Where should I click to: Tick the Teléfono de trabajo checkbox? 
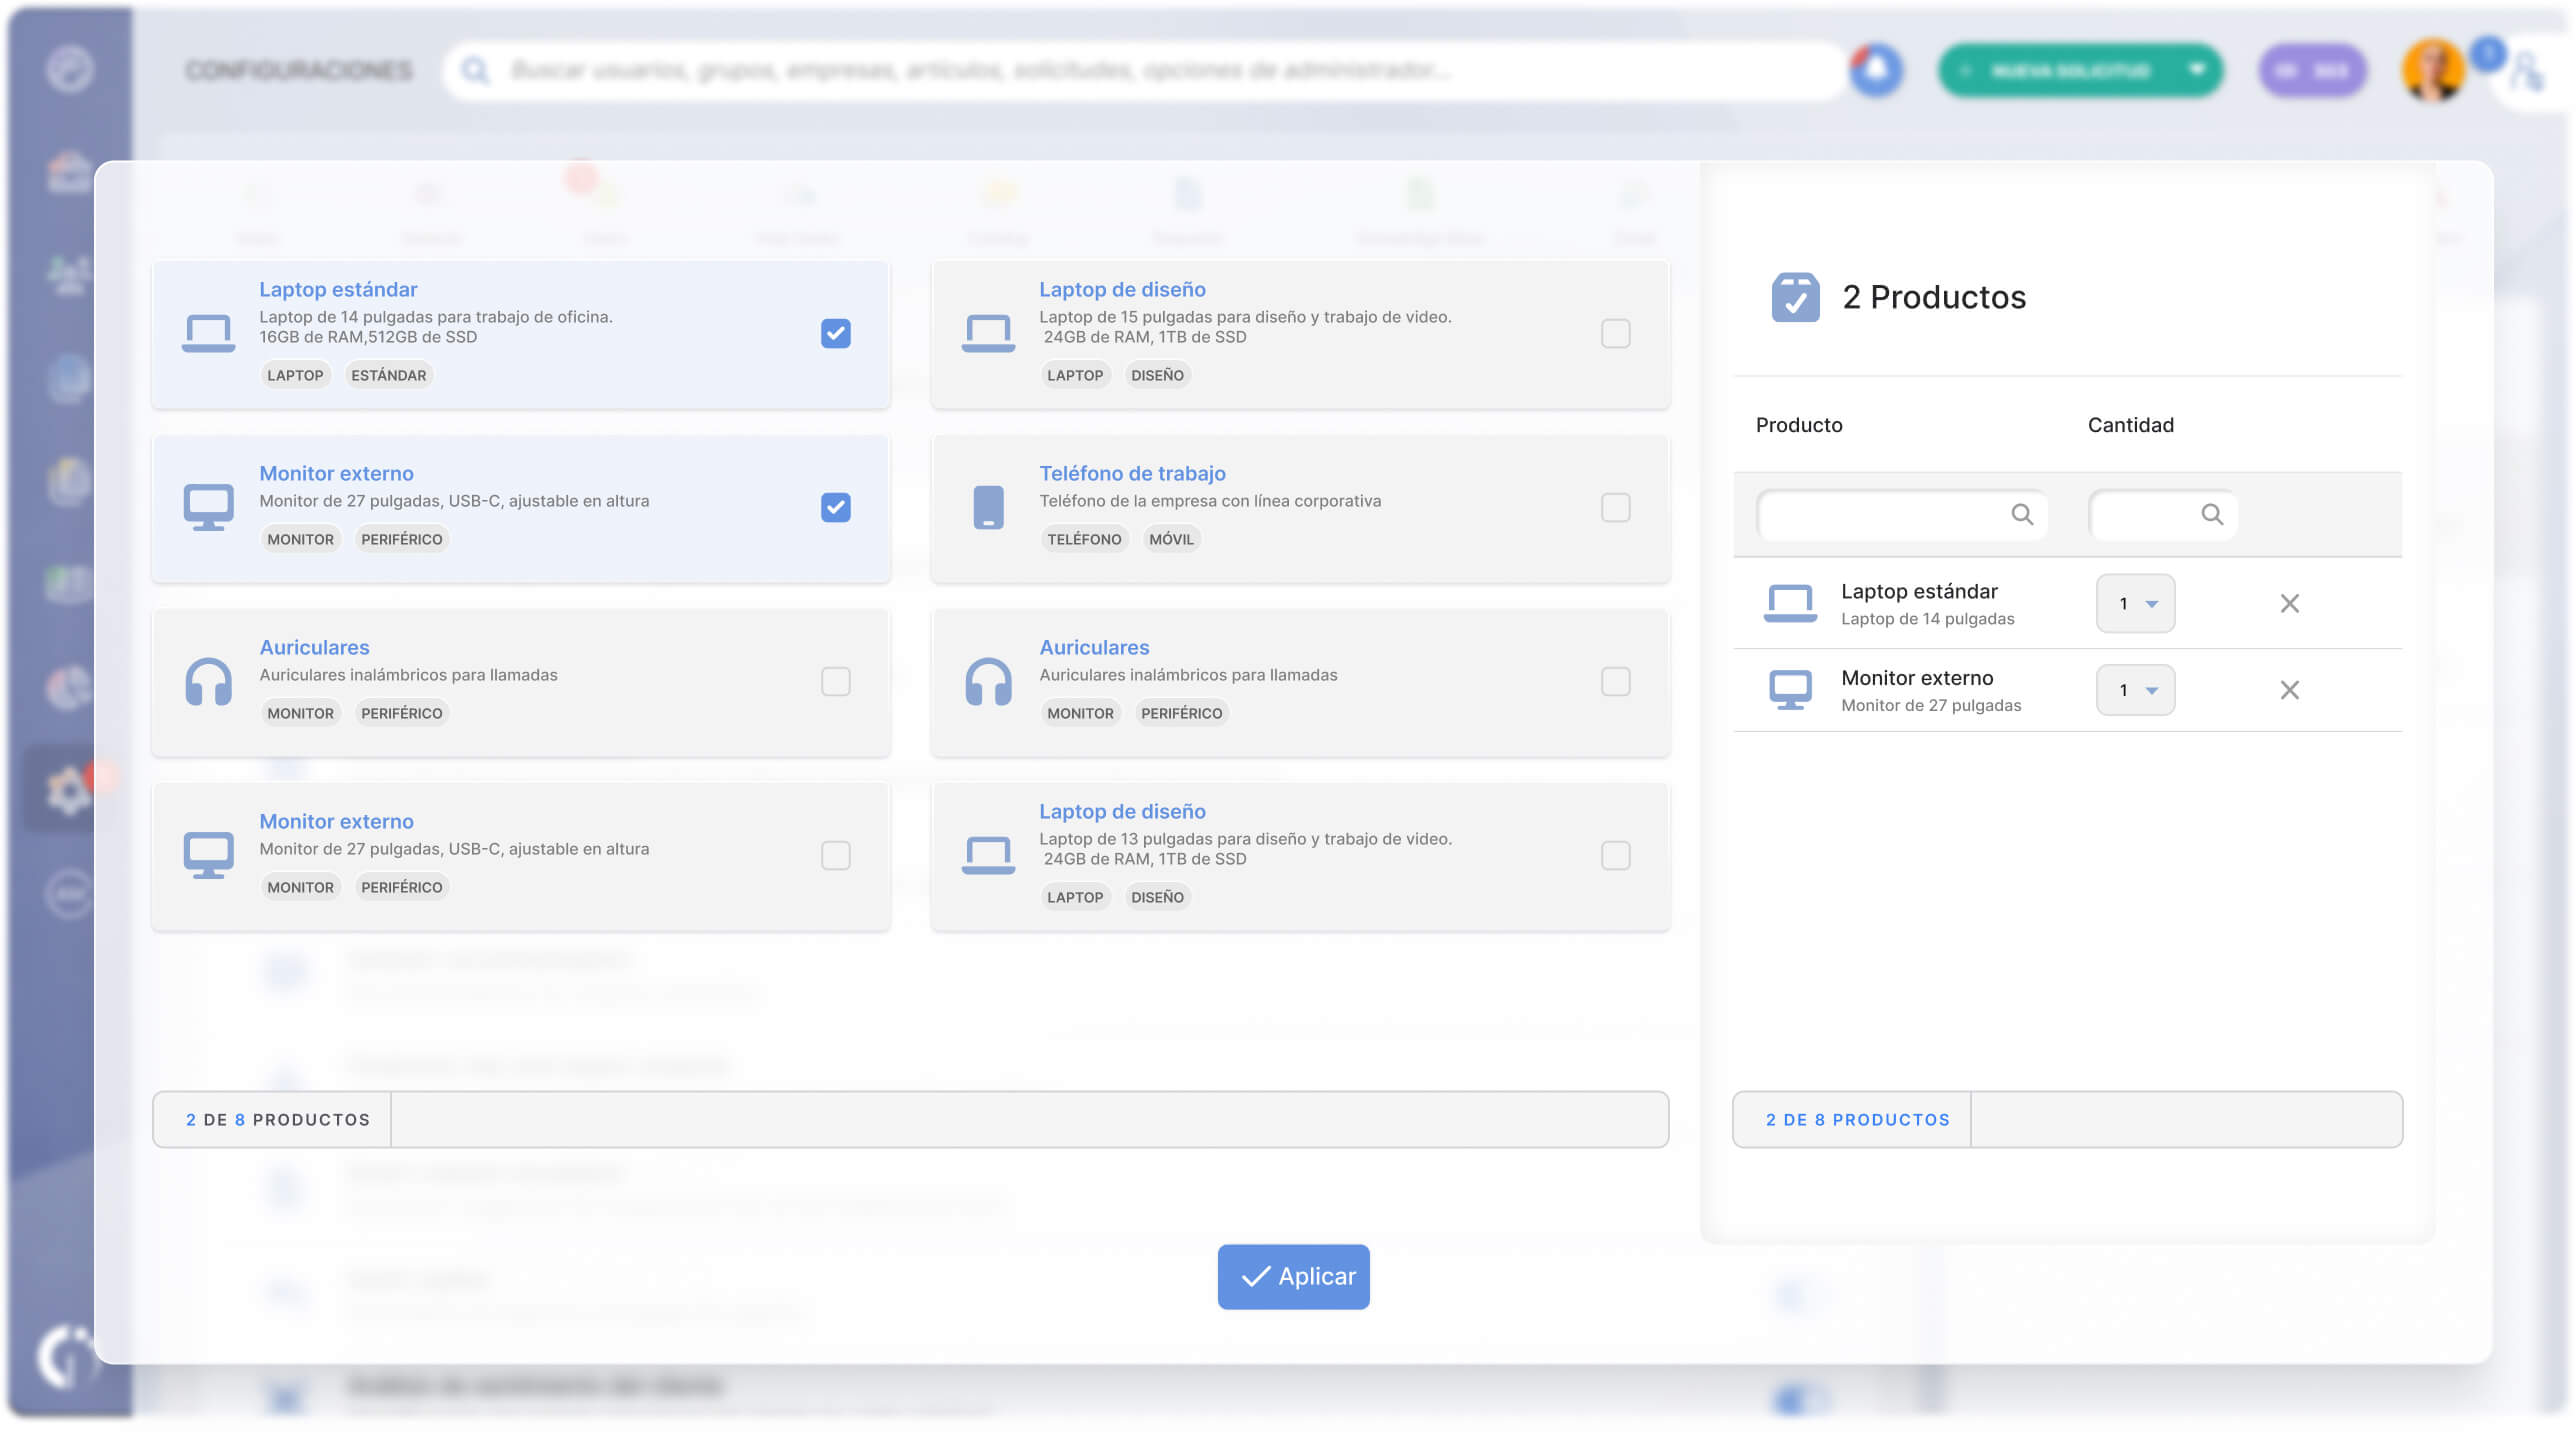[x=1615, y=507]
